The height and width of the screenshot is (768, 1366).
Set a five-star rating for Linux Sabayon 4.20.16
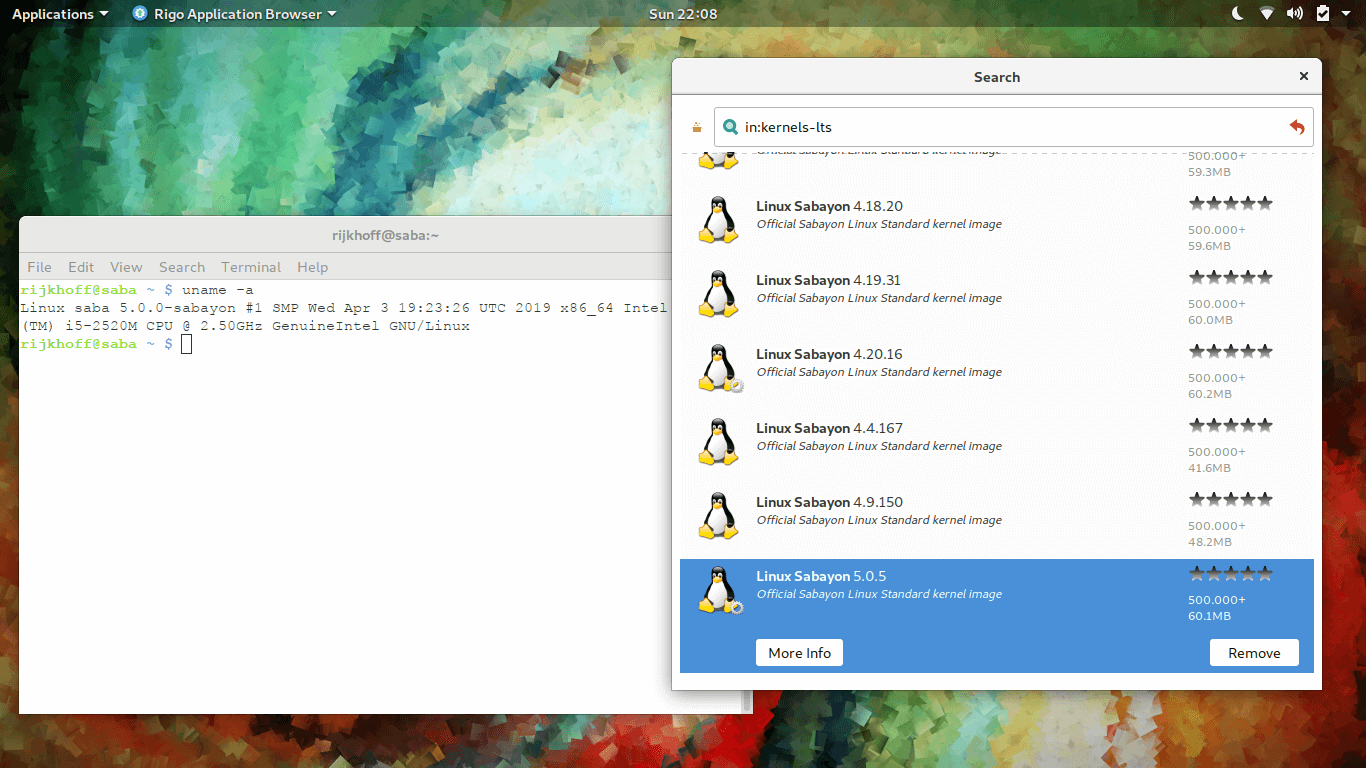1265,350
